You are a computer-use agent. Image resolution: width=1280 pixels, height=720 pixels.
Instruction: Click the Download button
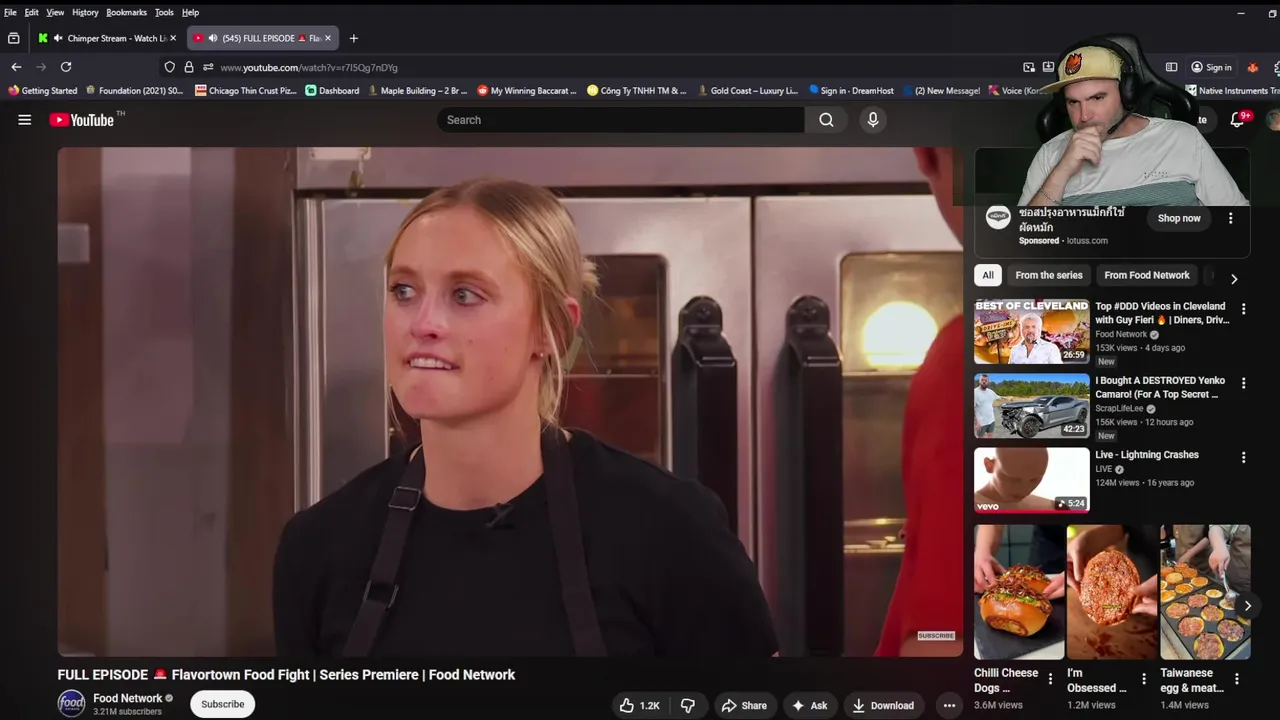coord(882,705)
